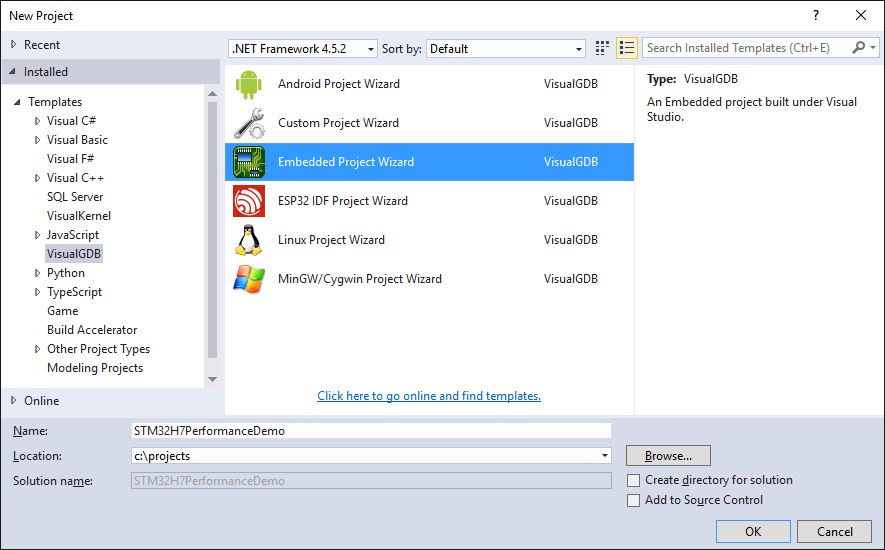Select the 'Embedded Project Wizard' name
The height and width of the screenshot is (550, 885).
pos(346,162)
